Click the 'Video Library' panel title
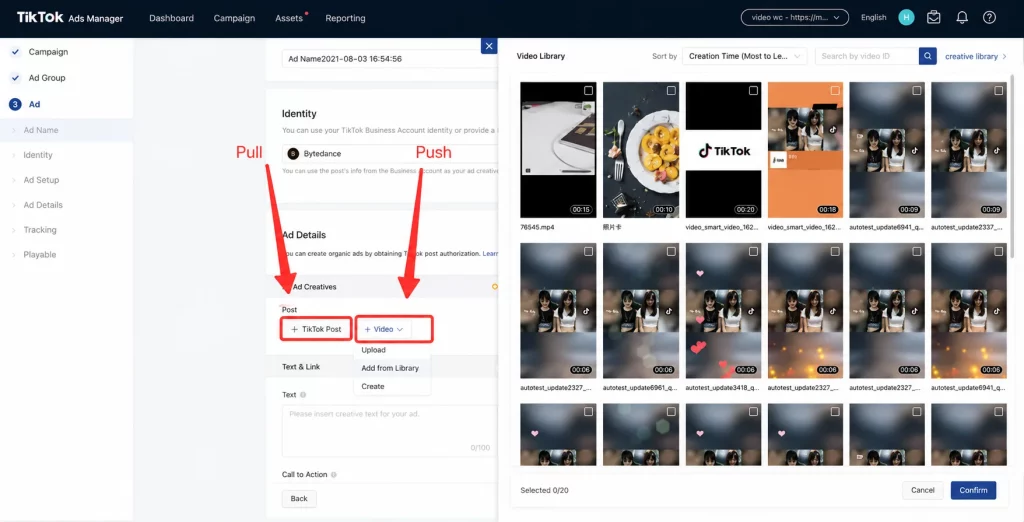 541,56
